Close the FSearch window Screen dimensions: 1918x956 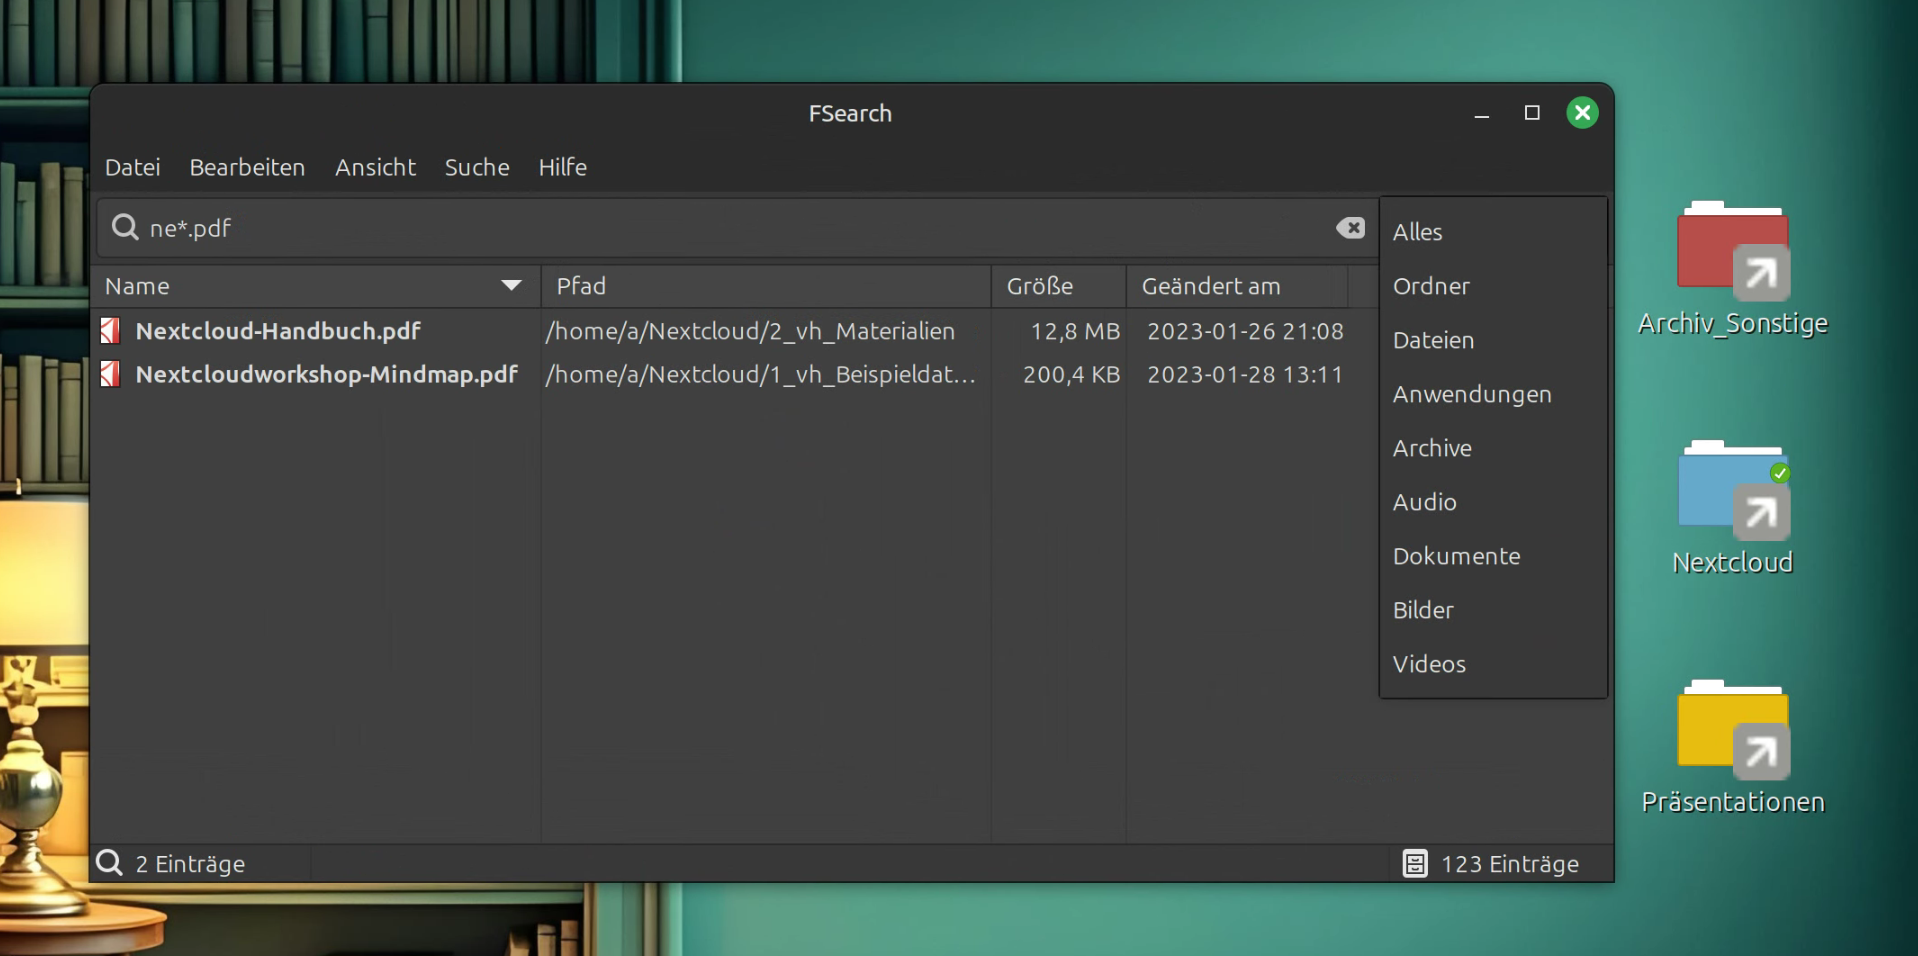tap(1582, 113)
